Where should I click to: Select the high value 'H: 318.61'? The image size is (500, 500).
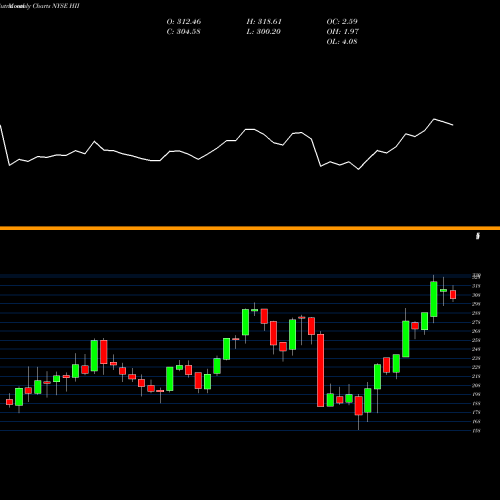click(264, 22)
